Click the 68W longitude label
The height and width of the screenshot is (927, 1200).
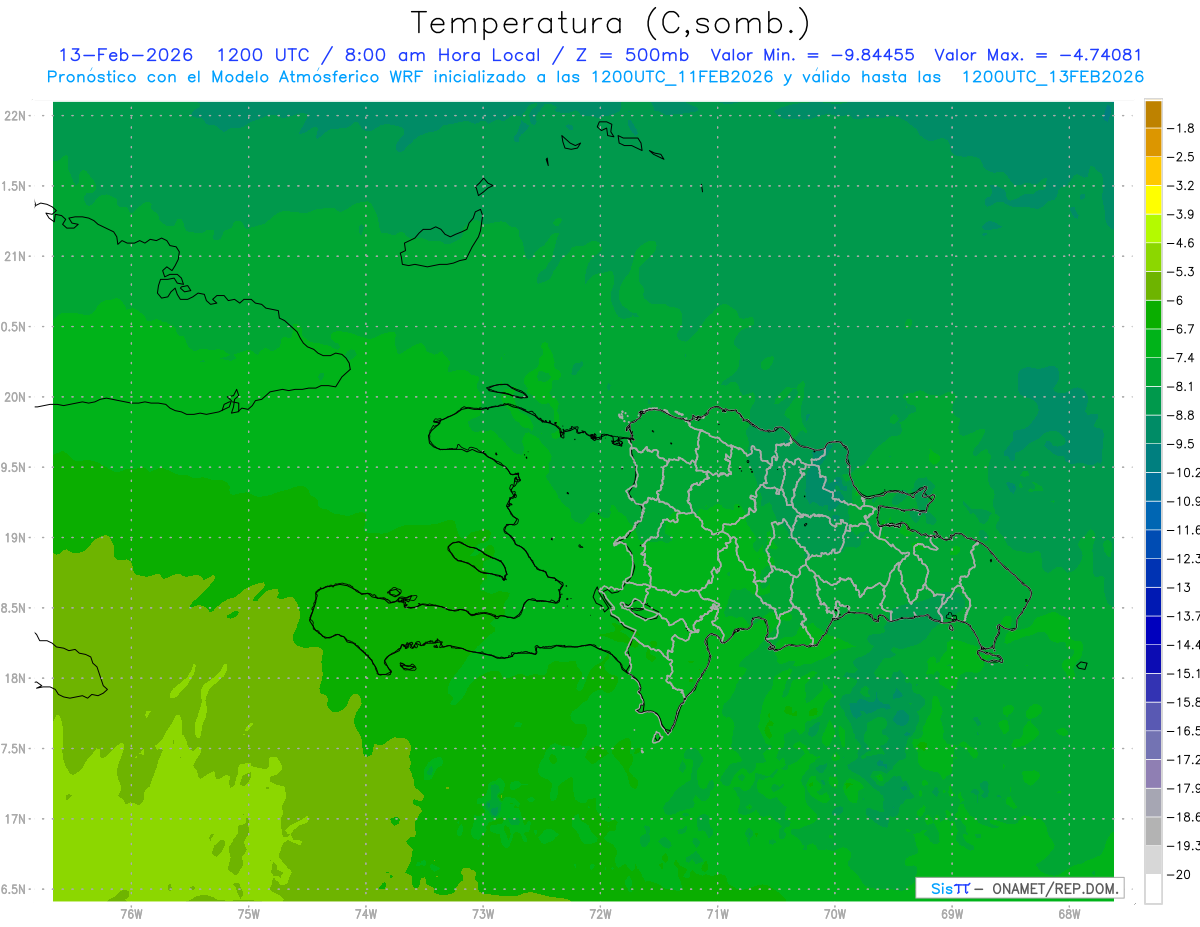tap(1069, 913)
